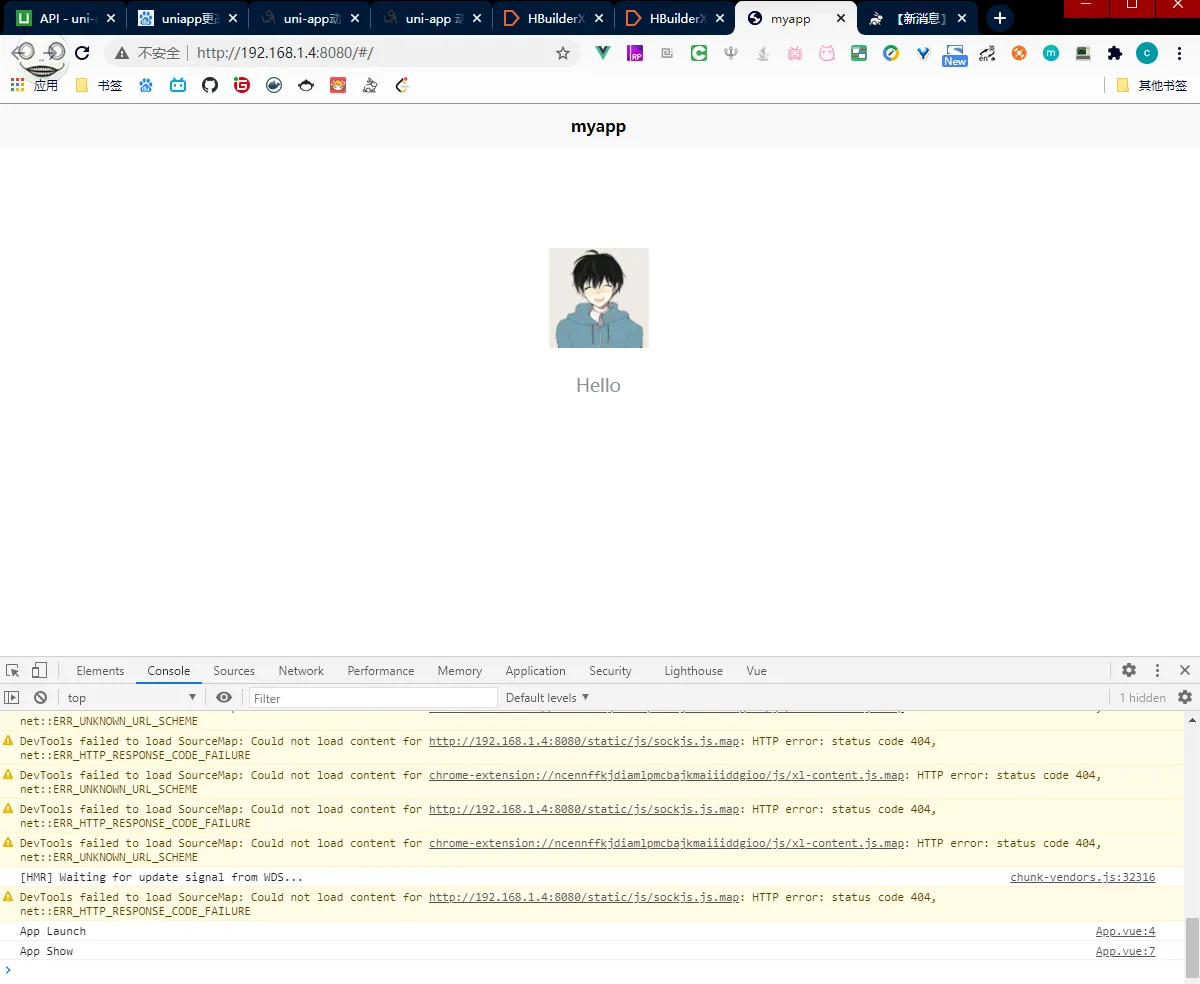Open the Default levels dropdown
The image size is (1200, 984).
(547, 697)
